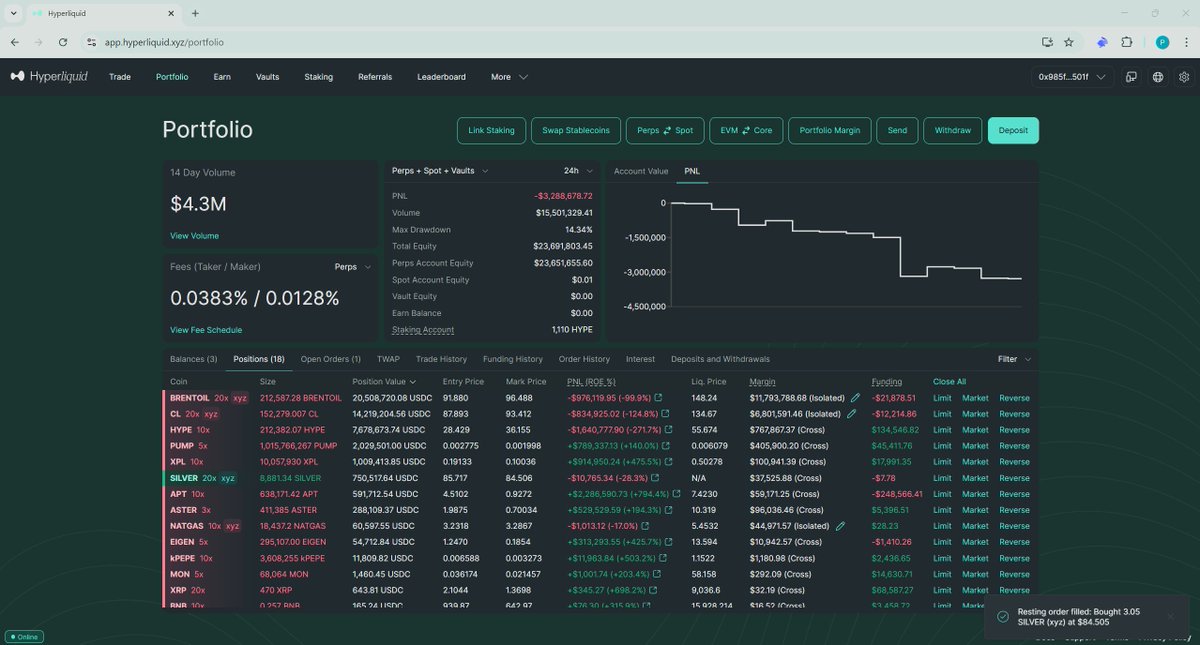Open the Perps + Spot + Vaults selector
Image resolution: width=1200 pixels, height=645 pixels.
coord(439,171)
